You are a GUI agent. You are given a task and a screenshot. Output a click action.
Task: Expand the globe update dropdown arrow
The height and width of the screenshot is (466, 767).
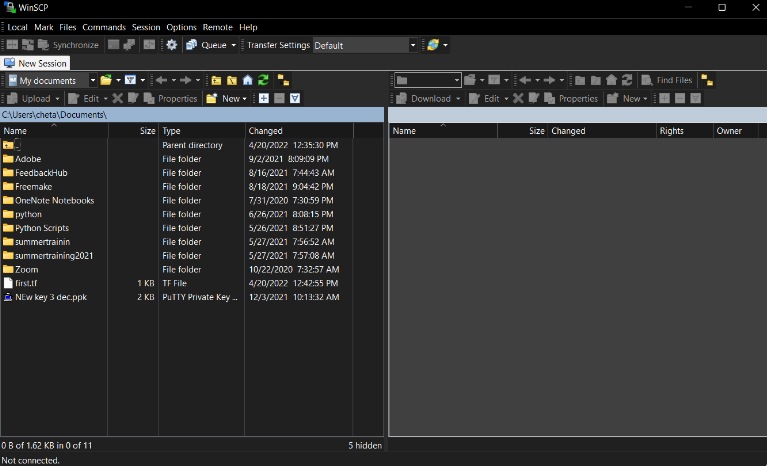coord(445,45)
